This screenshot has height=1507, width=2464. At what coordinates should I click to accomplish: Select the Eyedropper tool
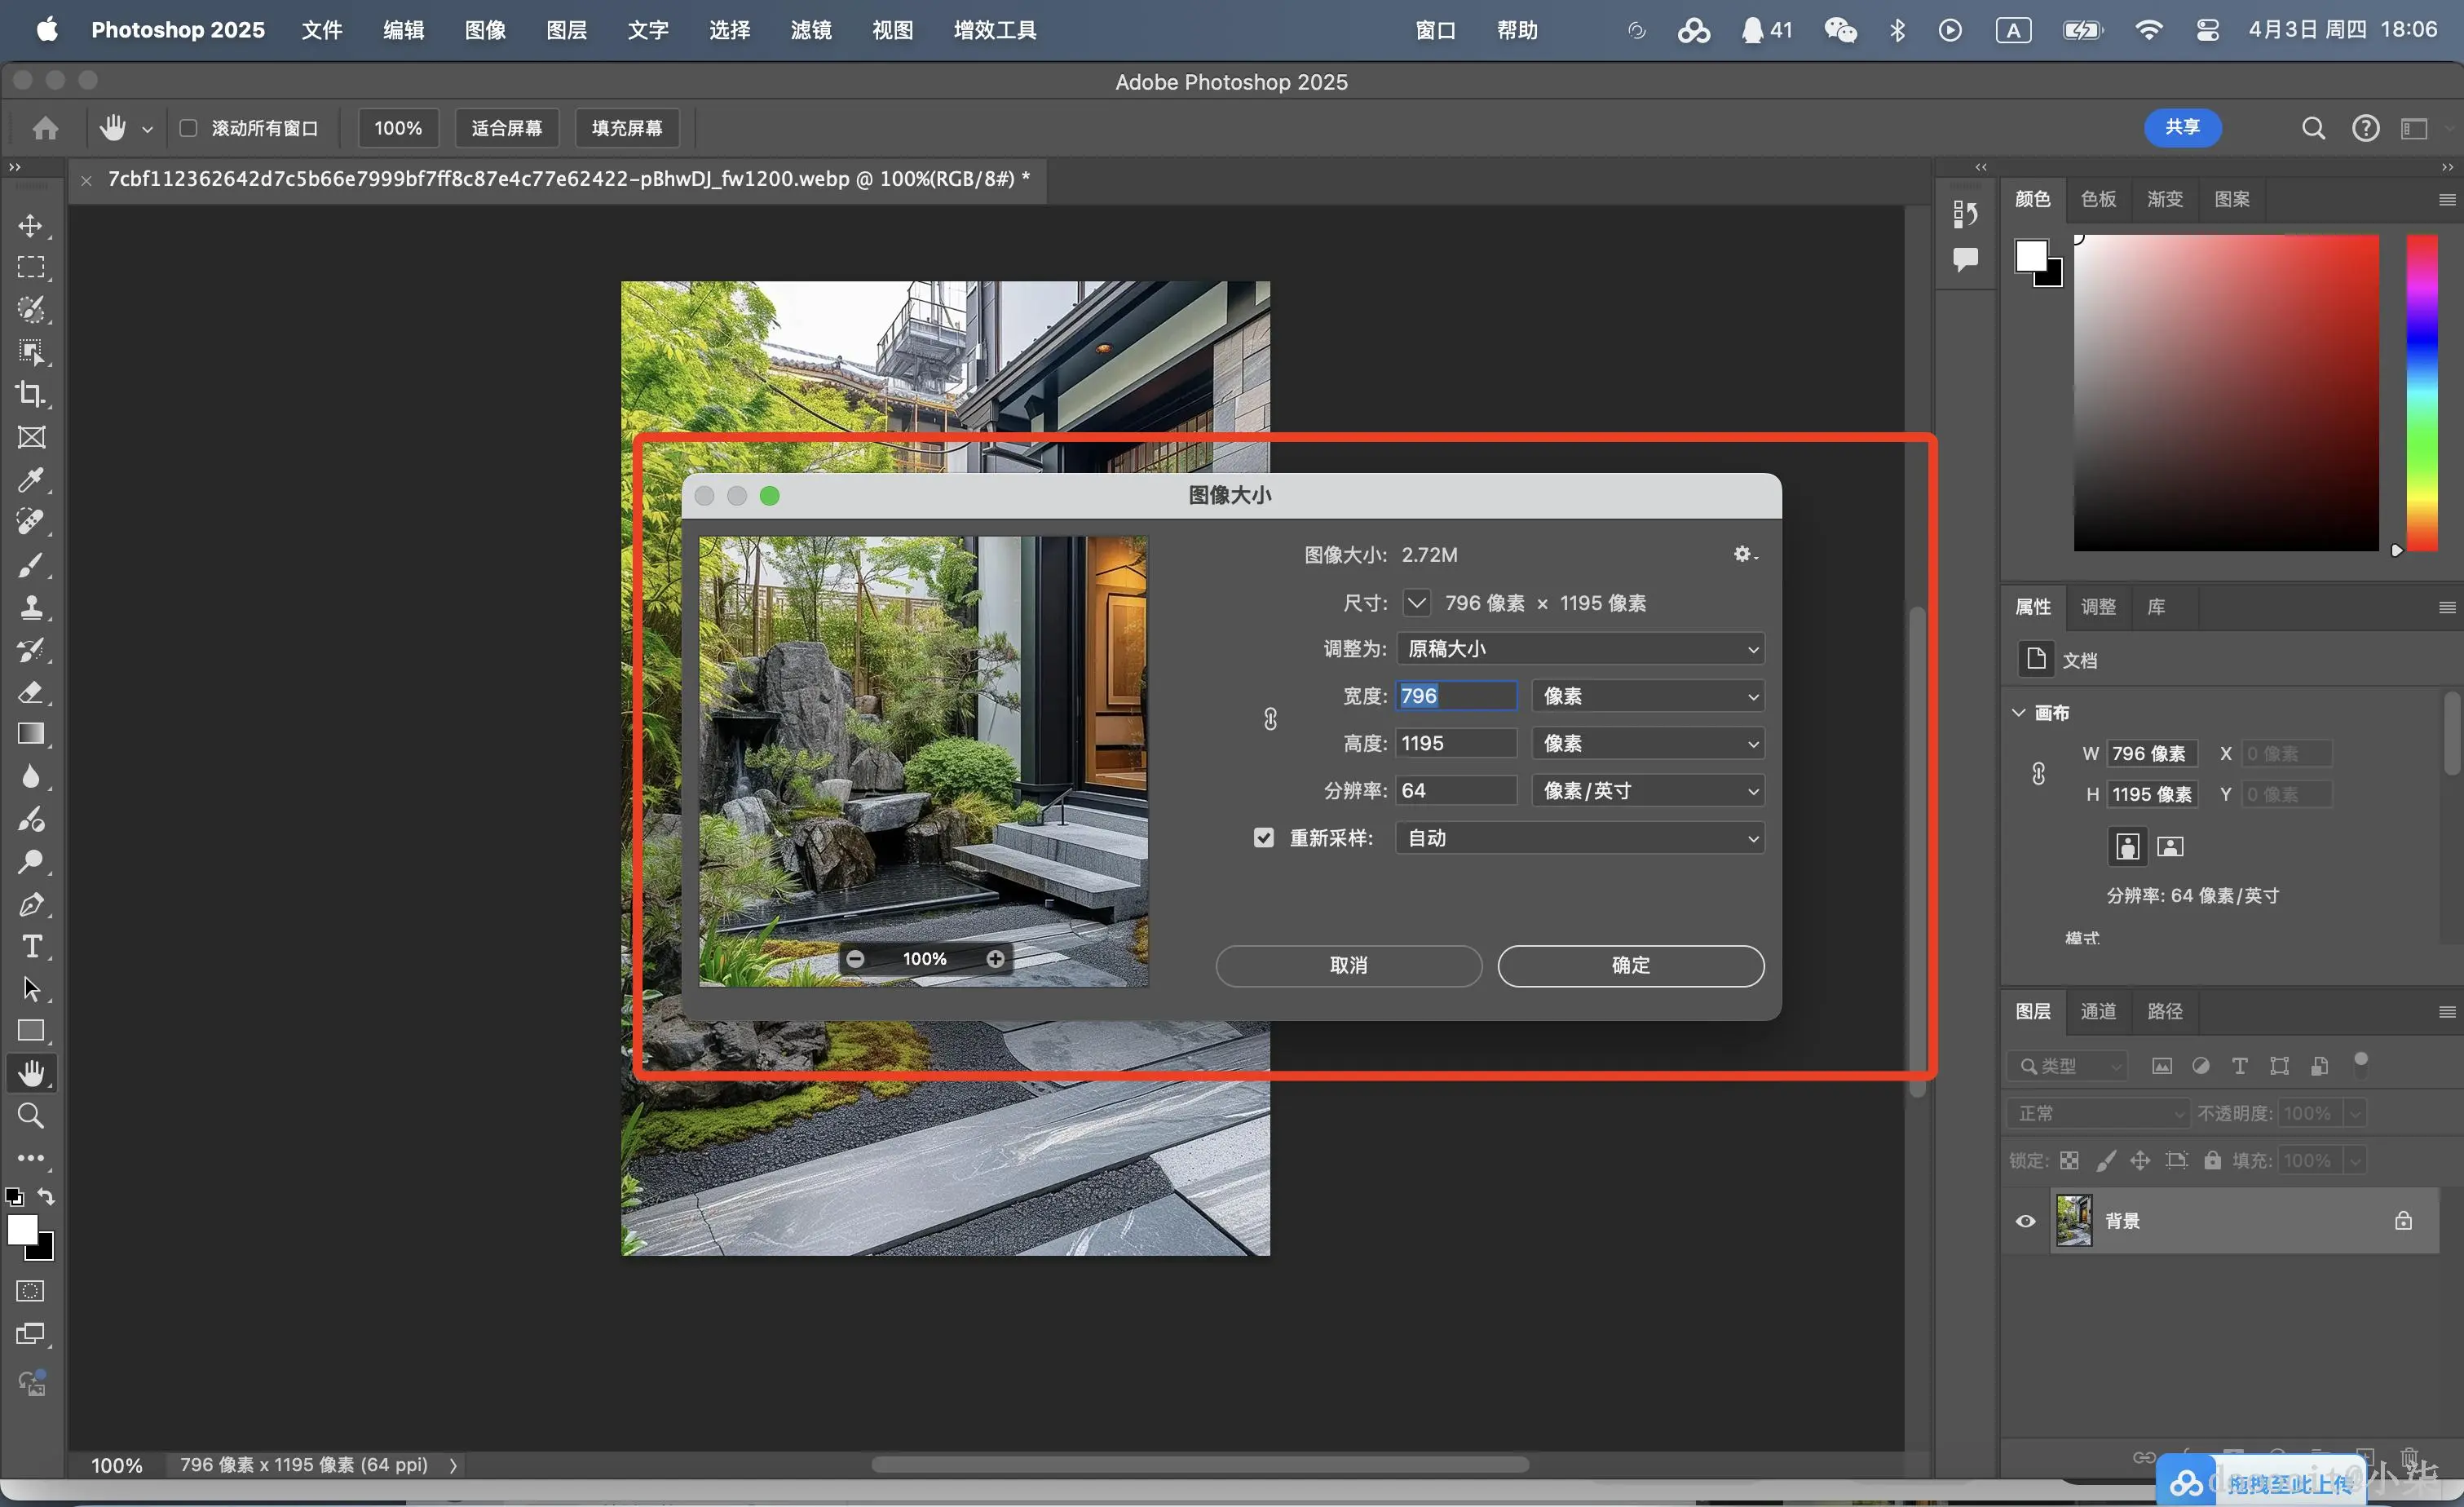(31, 480)
